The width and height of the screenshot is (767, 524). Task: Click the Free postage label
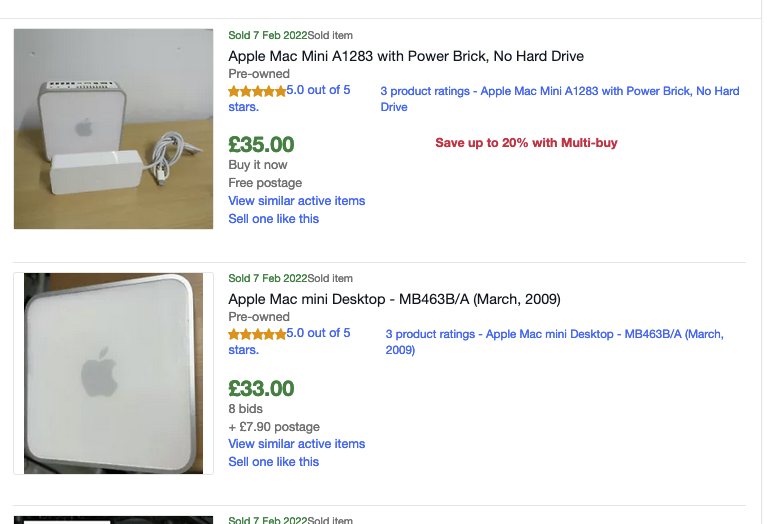[265, 183]
